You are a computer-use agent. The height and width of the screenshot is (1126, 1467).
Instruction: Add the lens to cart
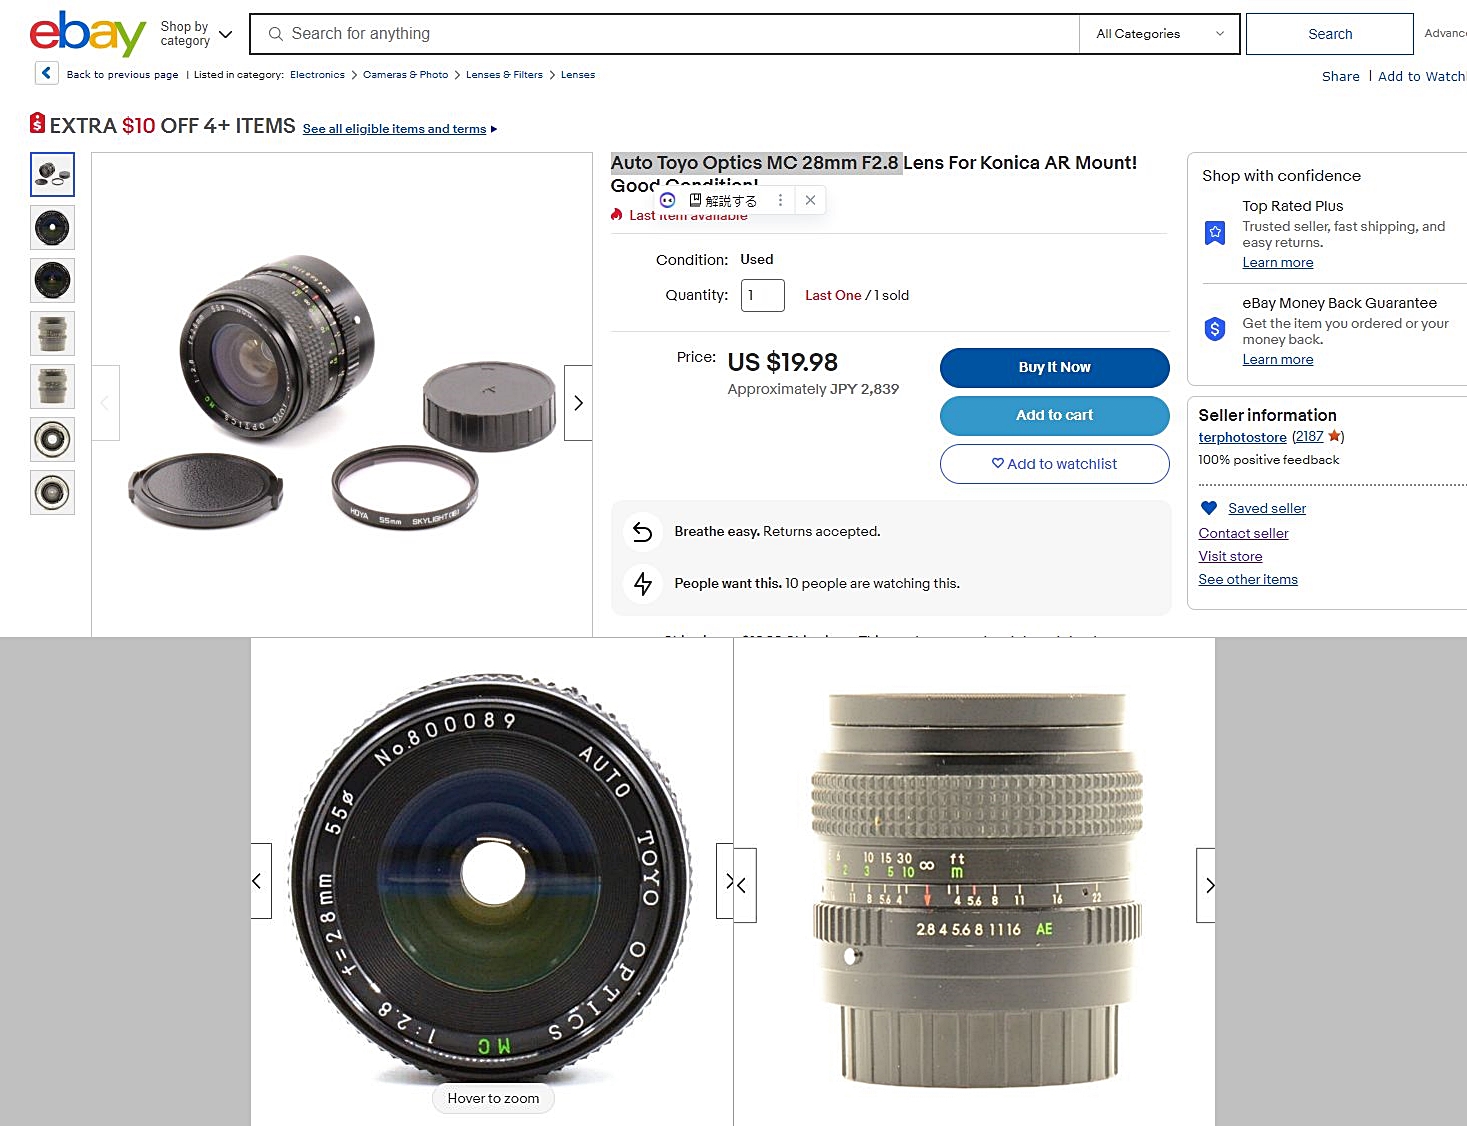[1054, 415]
